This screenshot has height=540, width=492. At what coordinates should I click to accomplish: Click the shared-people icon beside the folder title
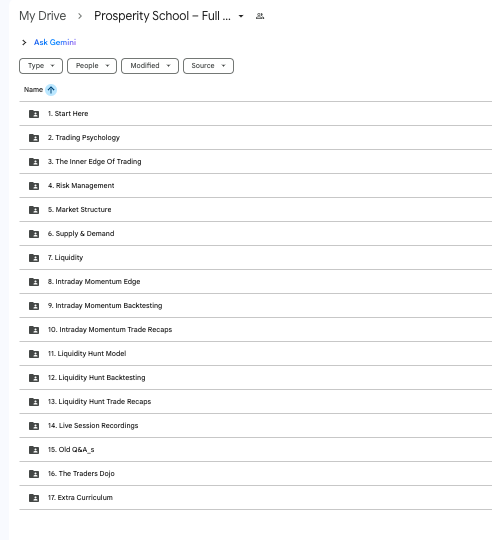pyautogui.click(x=260, y=16)
